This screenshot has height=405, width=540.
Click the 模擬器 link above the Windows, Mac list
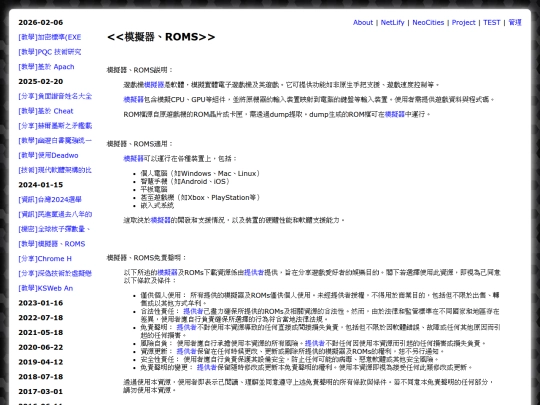click(x=133, y=159)
